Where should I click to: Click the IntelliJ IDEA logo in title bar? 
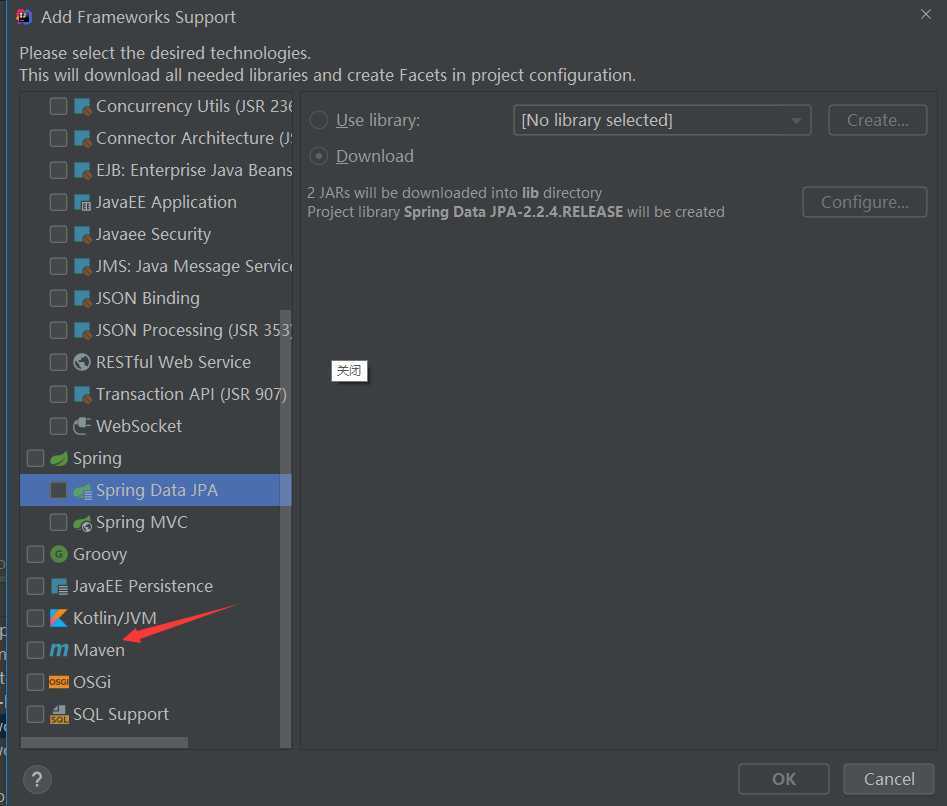24,16
